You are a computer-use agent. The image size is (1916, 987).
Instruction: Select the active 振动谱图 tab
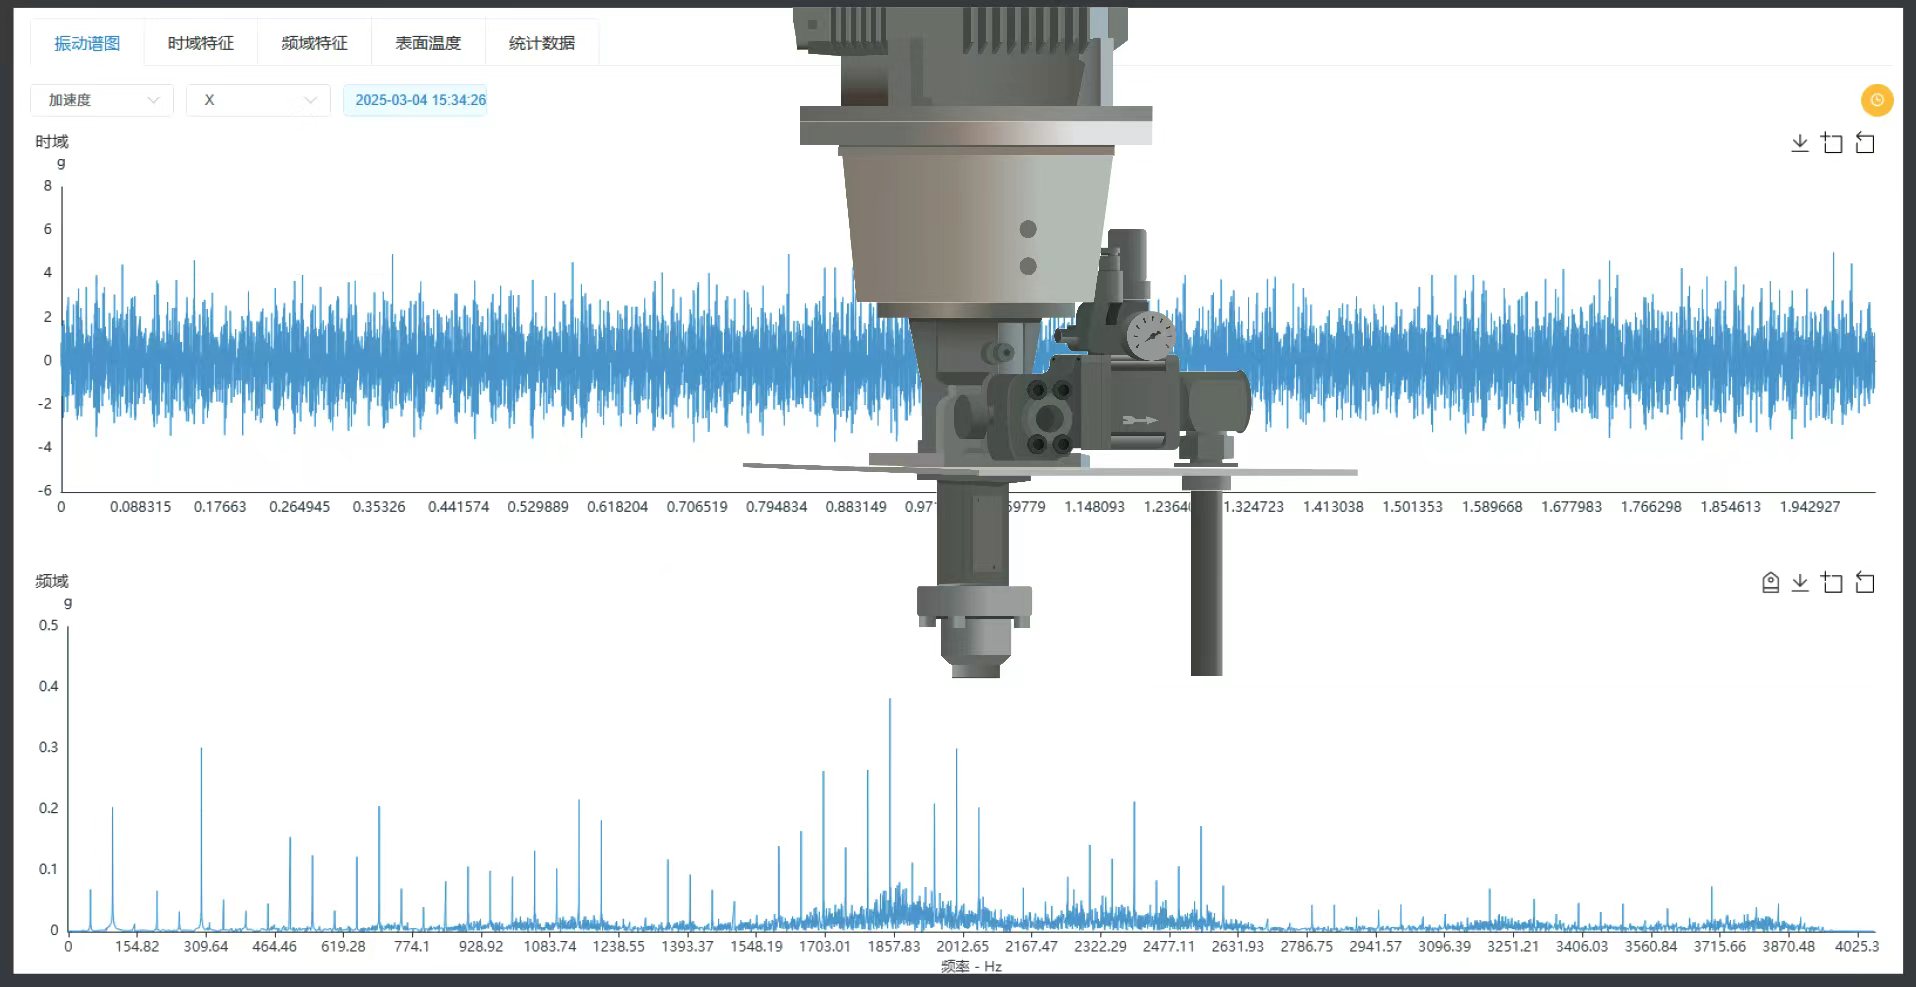click(x=87, y=43)
